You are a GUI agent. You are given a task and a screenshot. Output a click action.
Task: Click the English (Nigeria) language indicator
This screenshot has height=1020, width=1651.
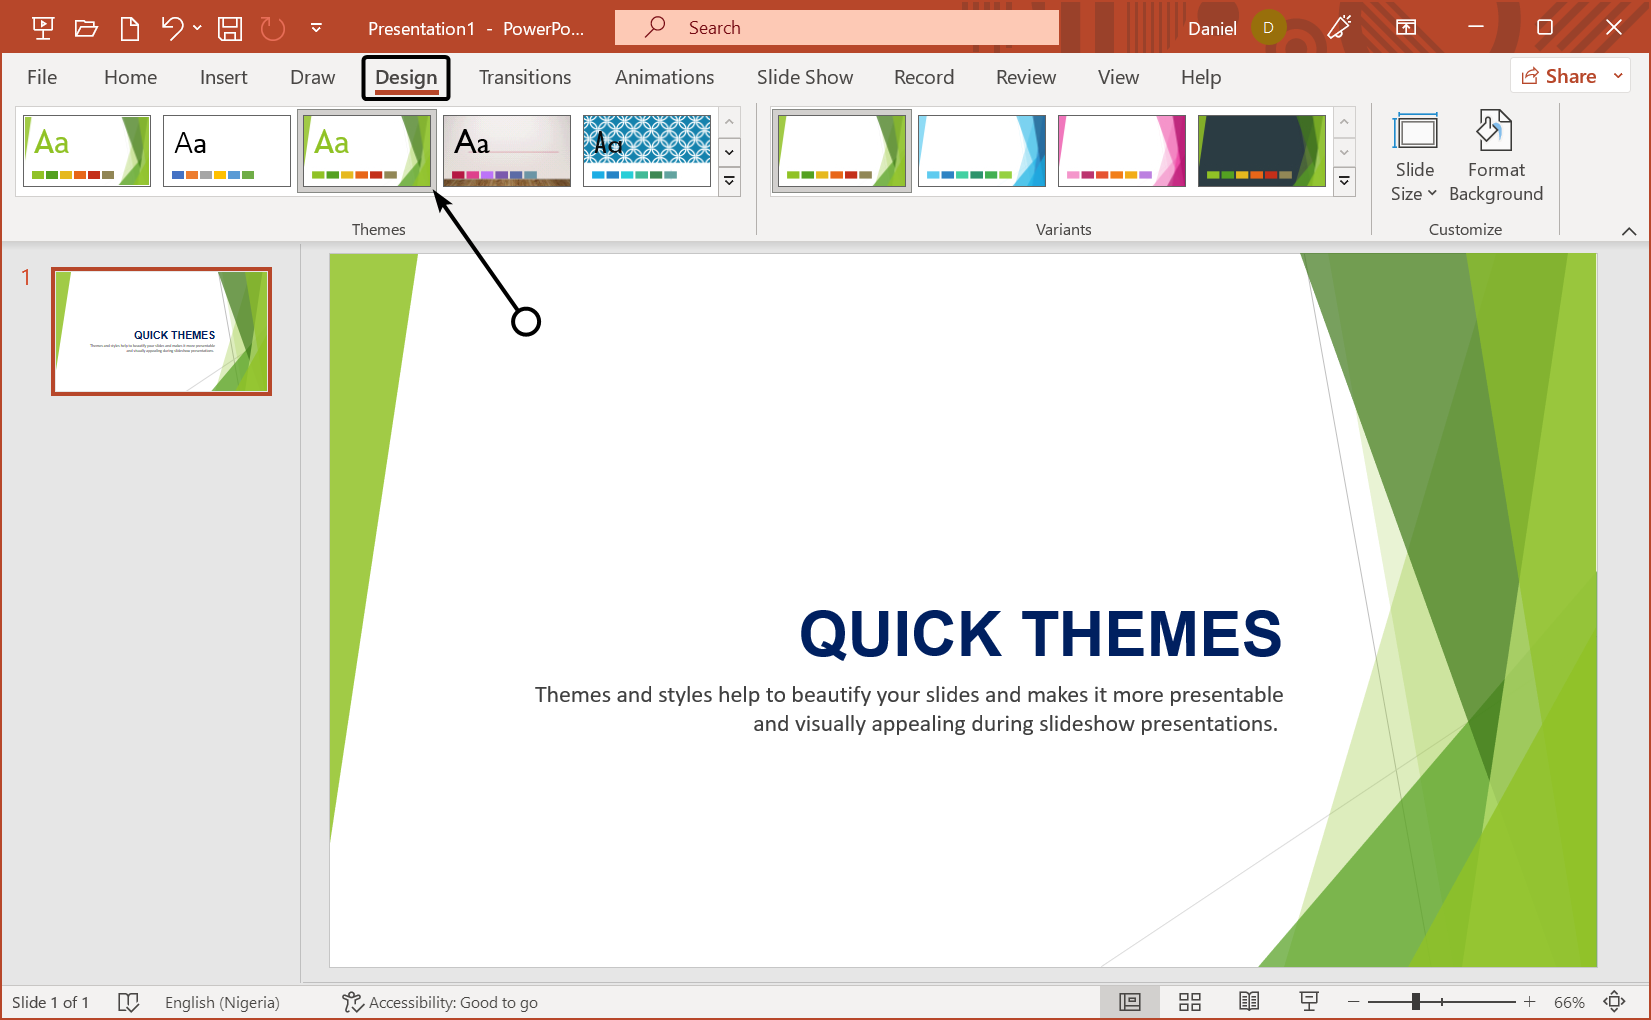[221, 1001]
